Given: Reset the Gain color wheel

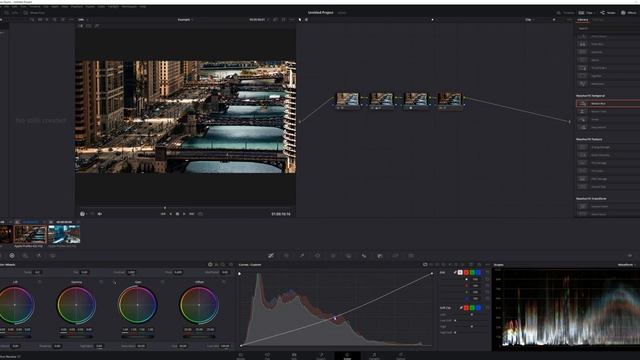Looking at the screenshot, I should (162, 282).
